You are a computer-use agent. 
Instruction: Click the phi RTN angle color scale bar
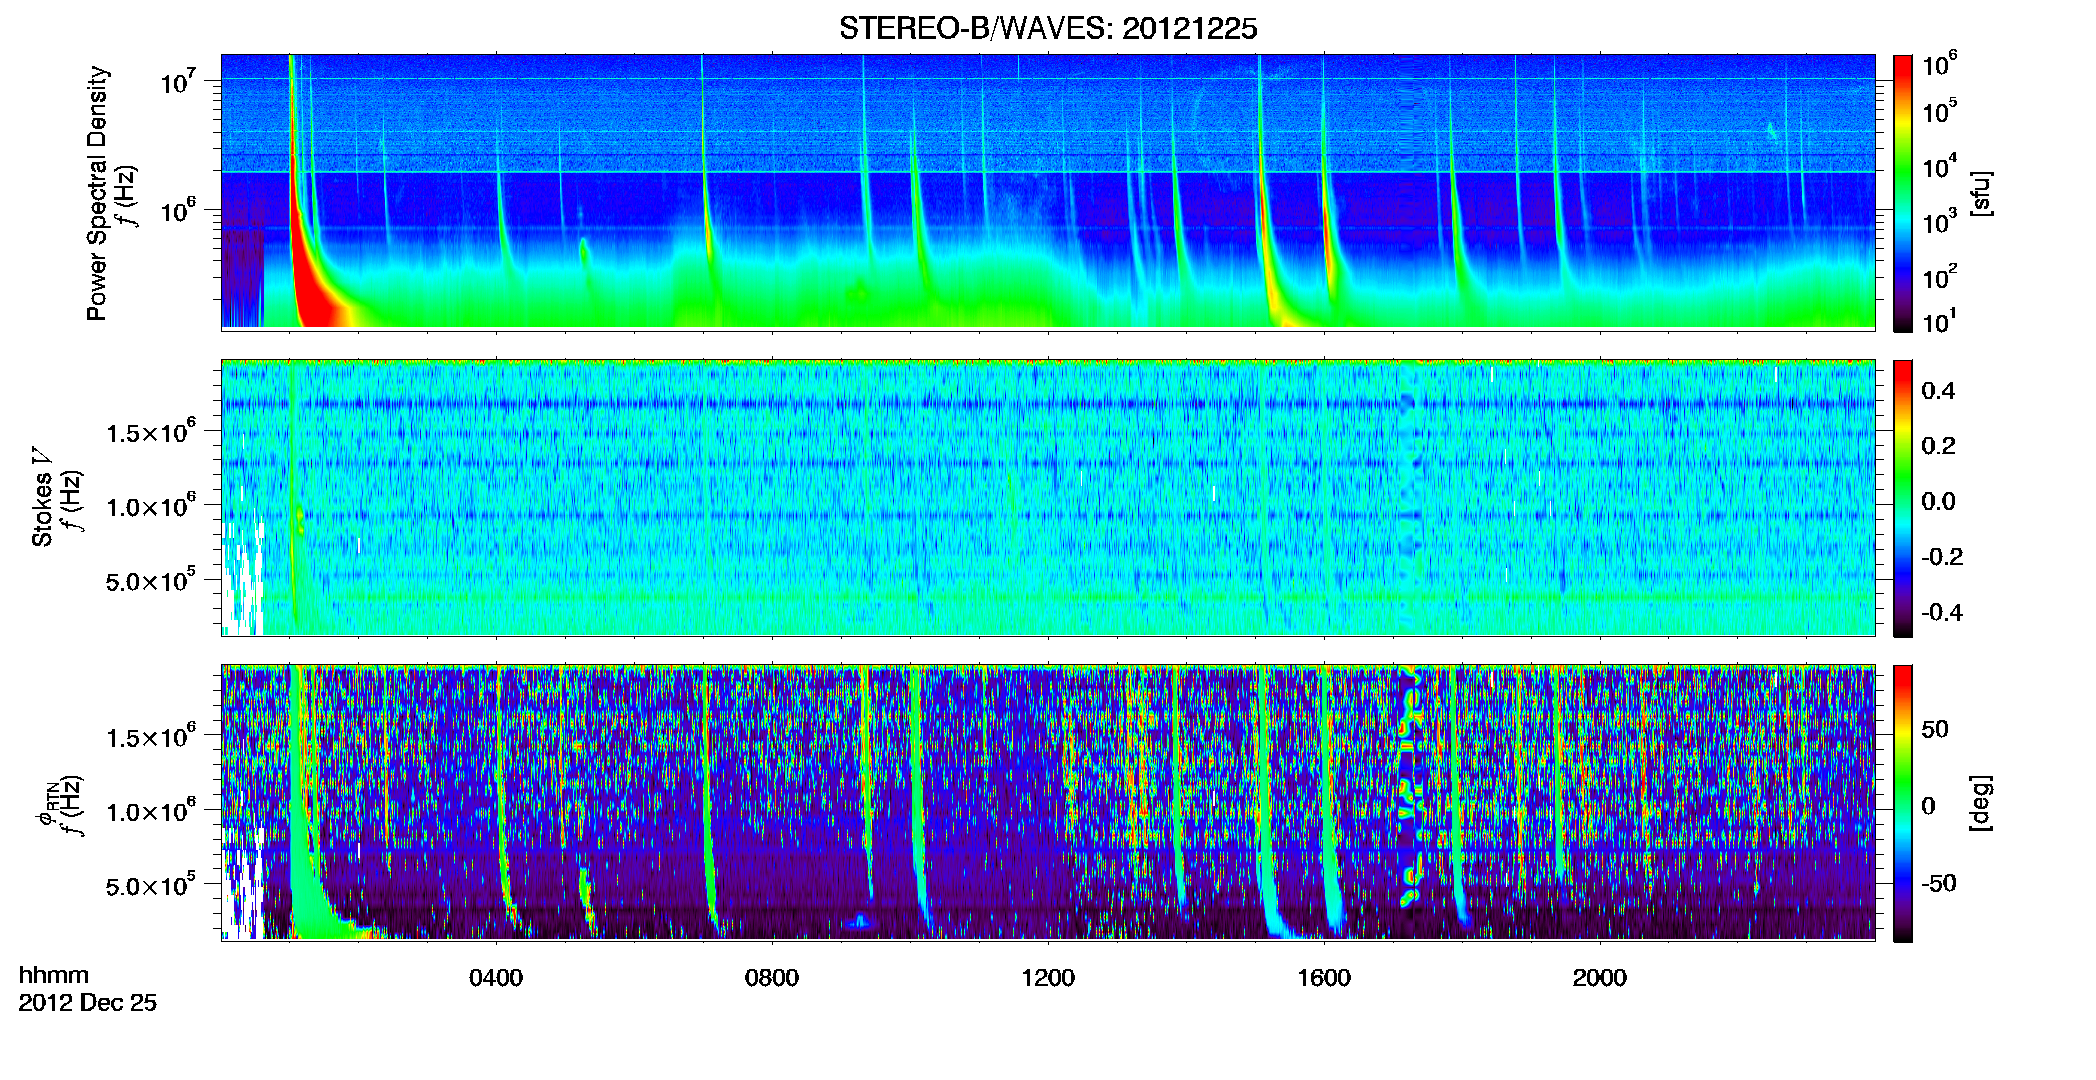[1903, 804]
